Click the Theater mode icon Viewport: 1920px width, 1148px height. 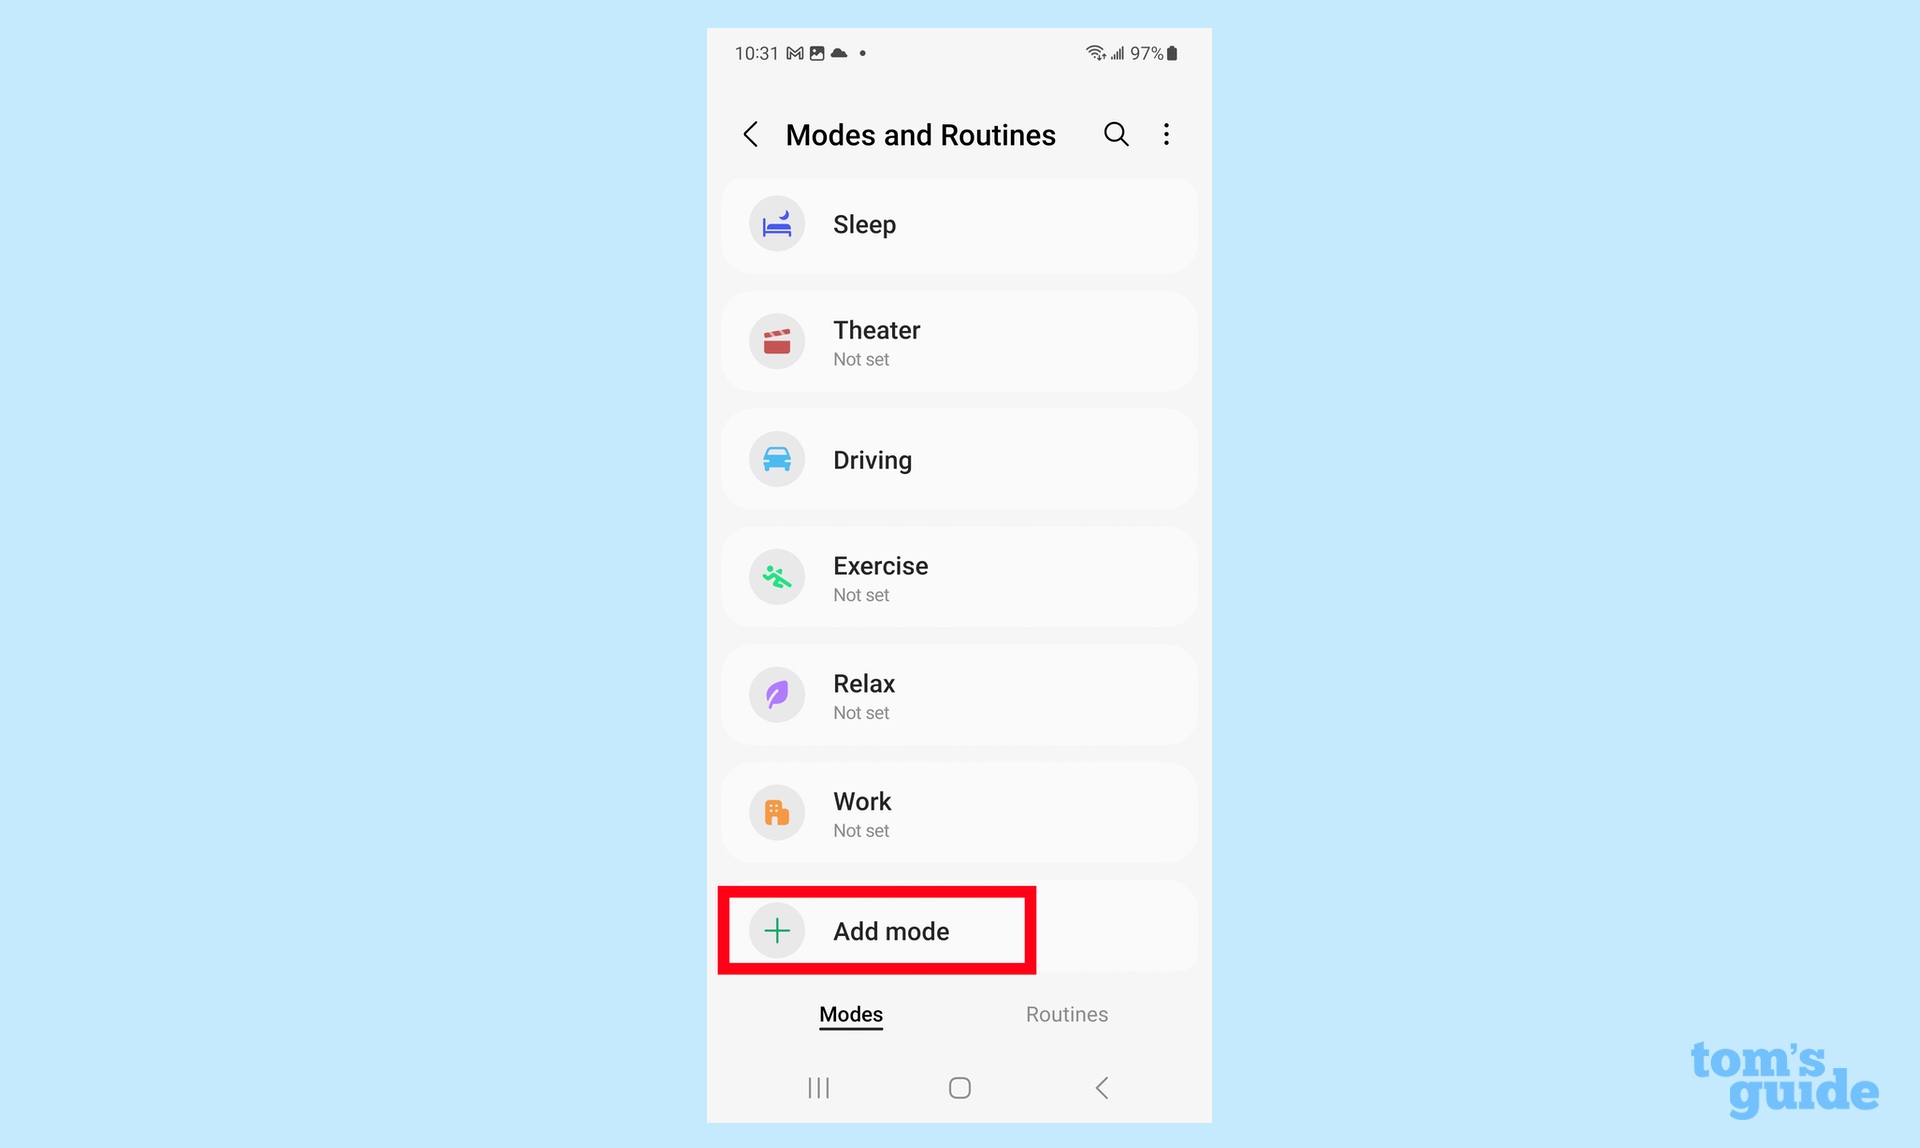point(776,340)
